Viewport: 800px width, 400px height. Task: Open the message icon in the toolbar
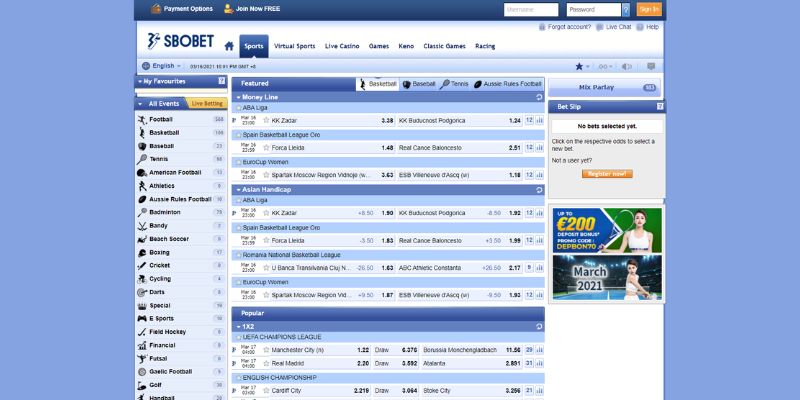pos(651,66)
